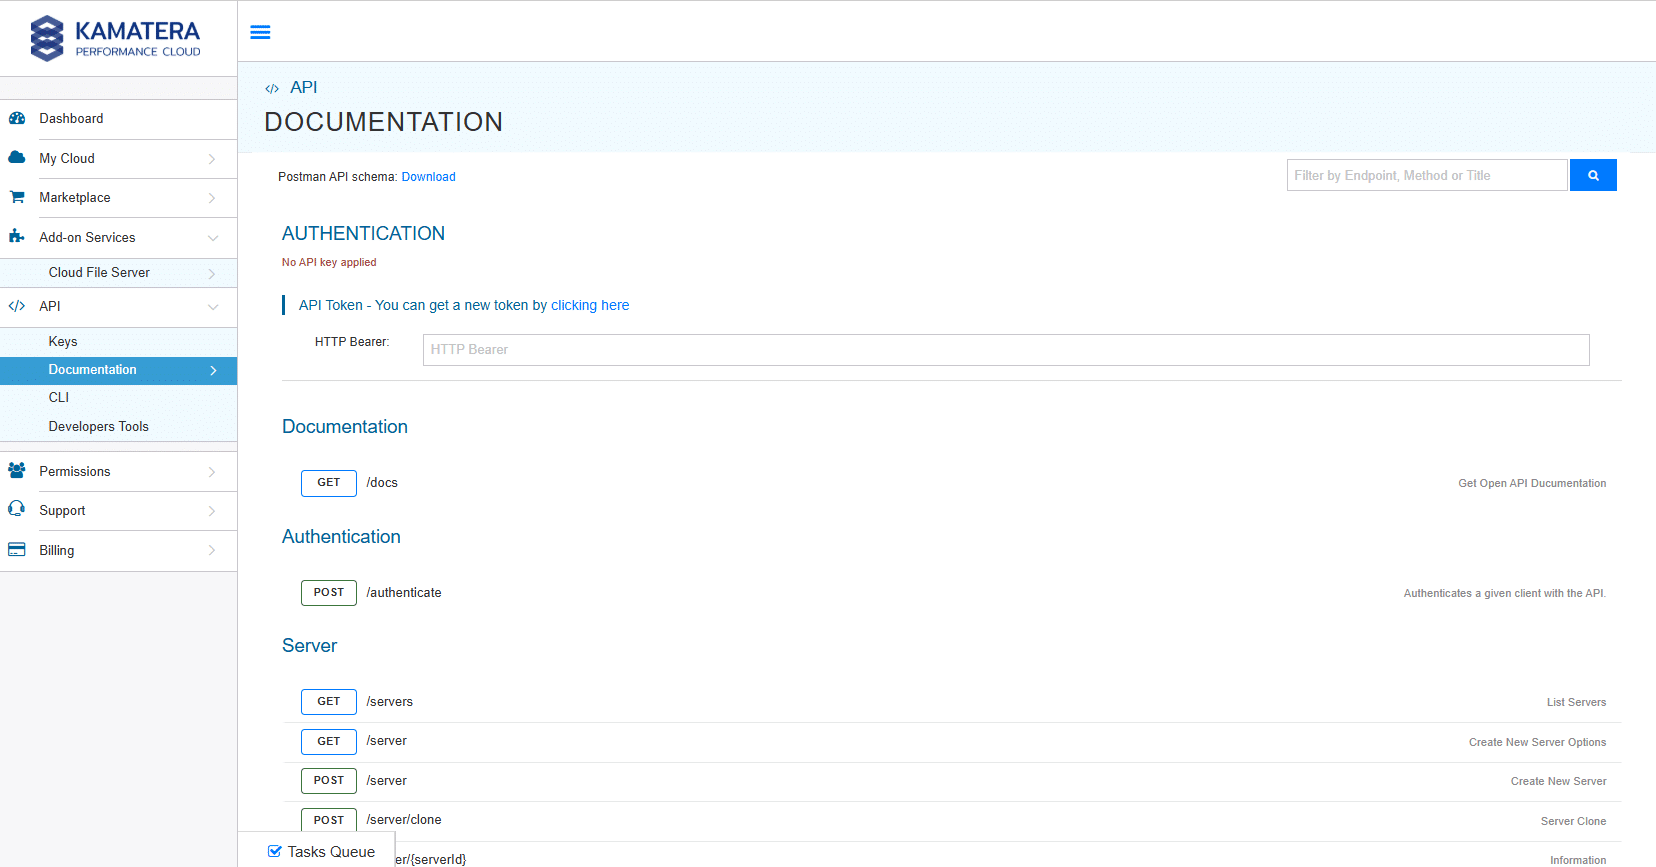Click the My Cloud icon
1656x867 pixels.
(x=17, y=158)
